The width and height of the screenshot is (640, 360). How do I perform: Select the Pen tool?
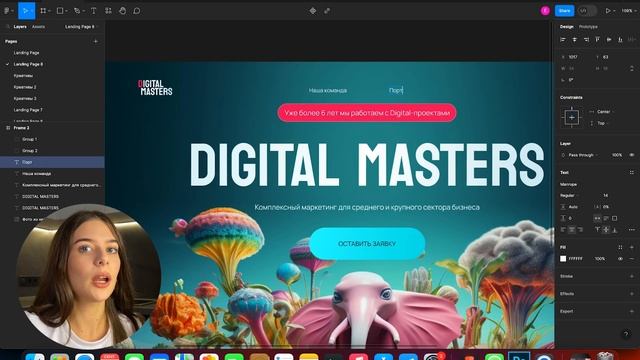[77, 11]
